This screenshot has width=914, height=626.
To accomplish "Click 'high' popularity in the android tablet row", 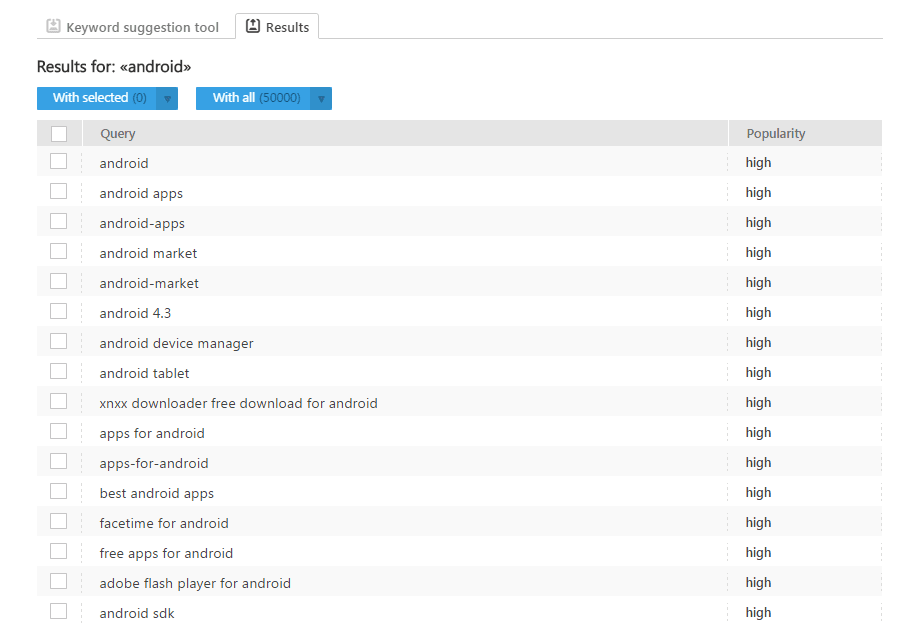I will click(x=758, y=372).
